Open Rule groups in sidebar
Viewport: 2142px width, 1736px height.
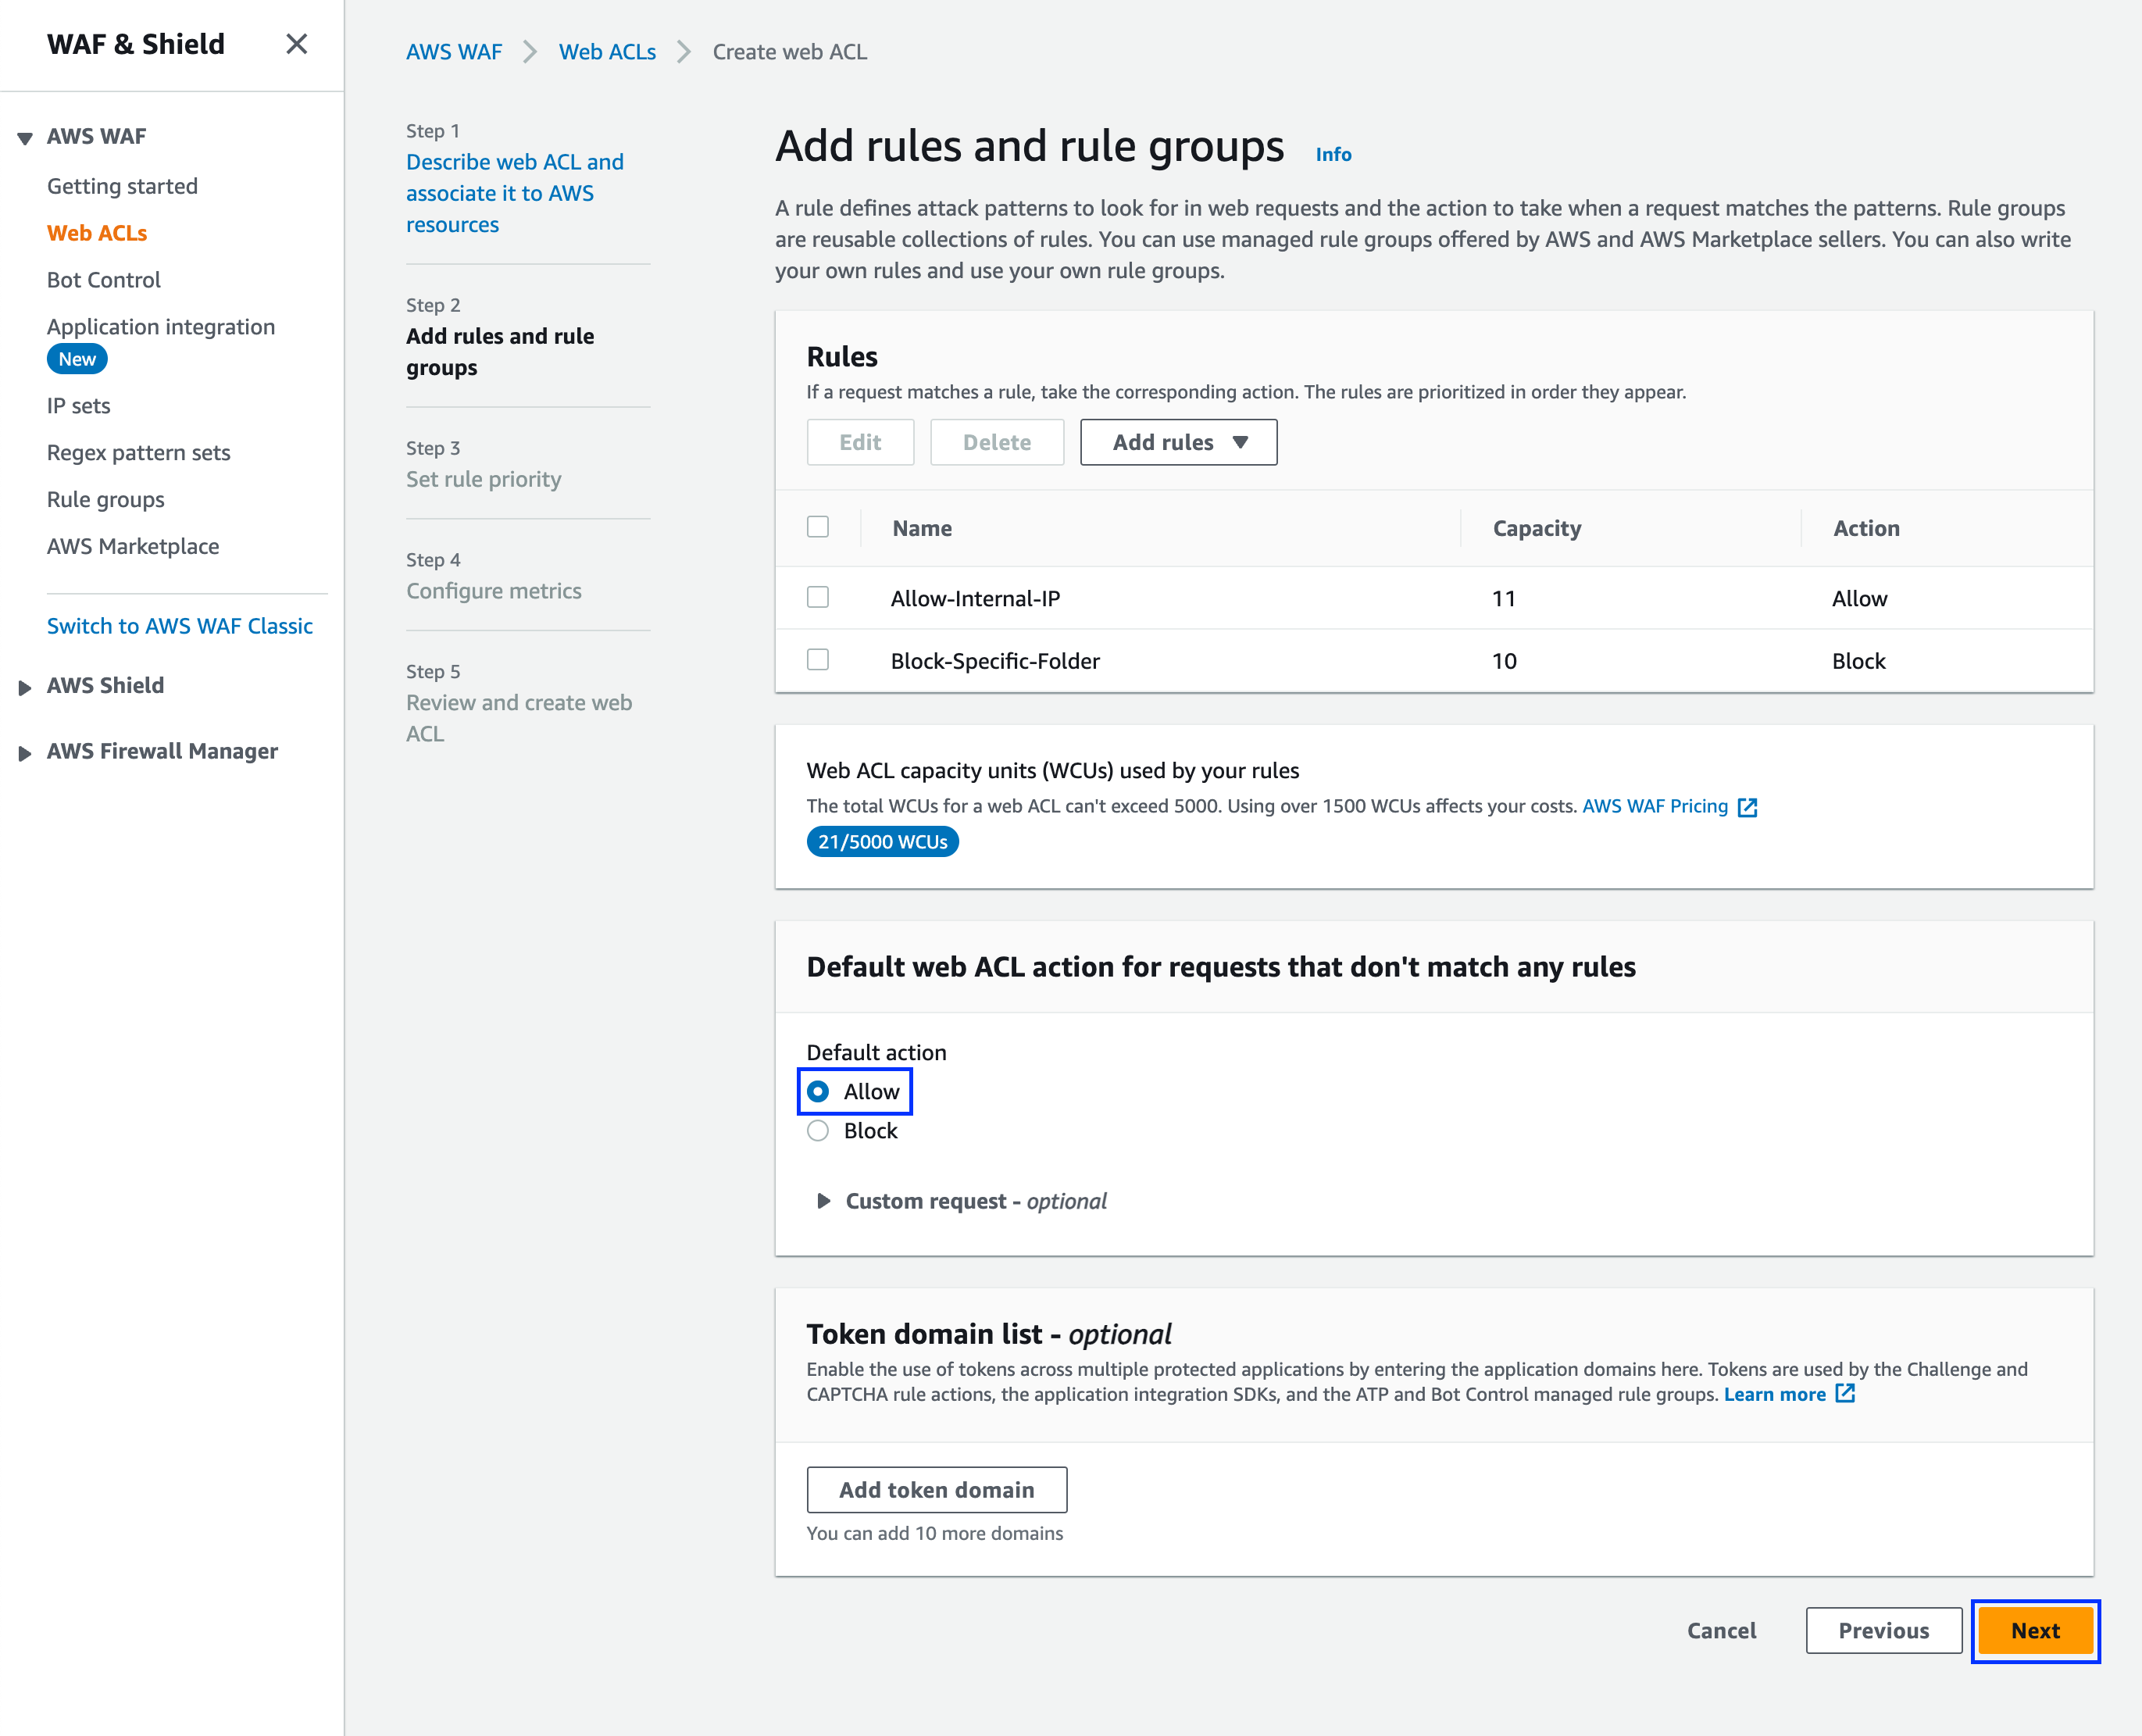click(x=106, y=500)
